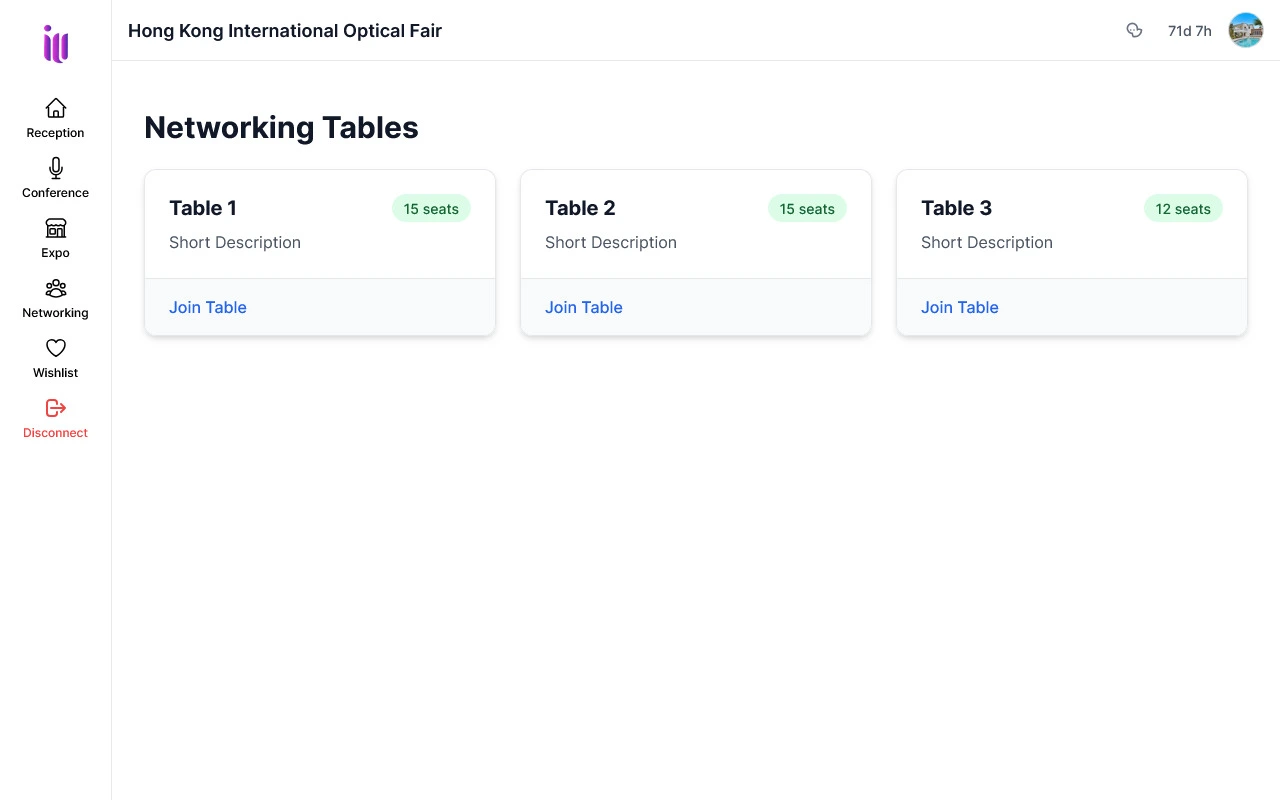Click the 15 seats badge on Table 2
This screenshot has width=1280, height=800.
click(807, 209)
